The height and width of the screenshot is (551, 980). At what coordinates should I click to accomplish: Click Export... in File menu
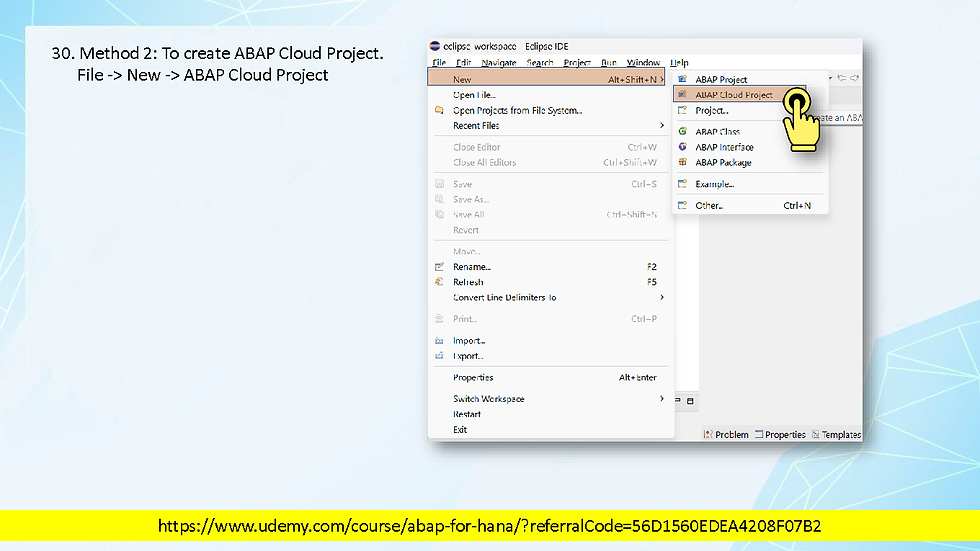[x=468, y=356]
